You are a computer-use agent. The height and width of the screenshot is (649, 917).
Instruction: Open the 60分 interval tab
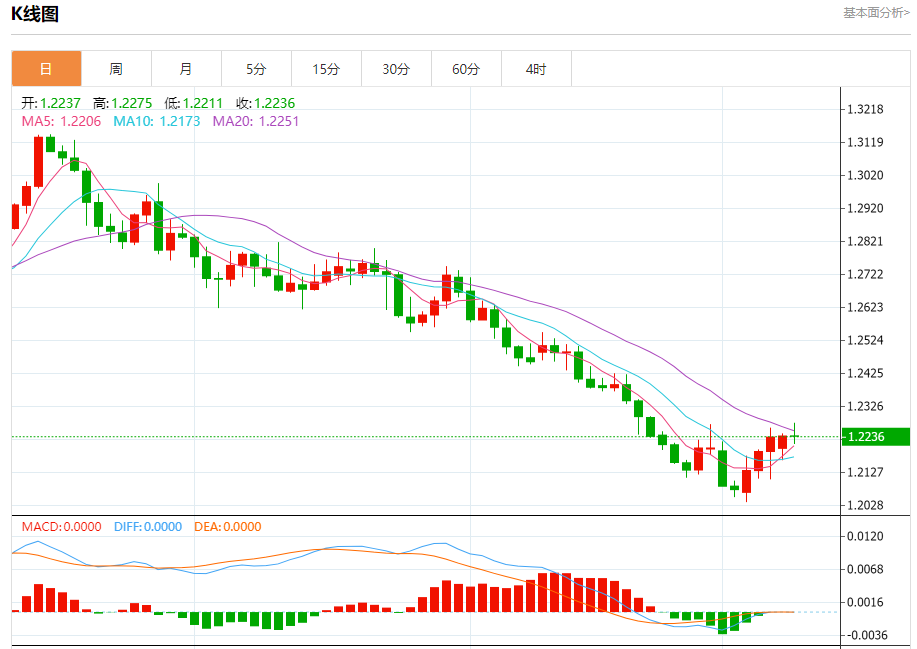[466, 69]
